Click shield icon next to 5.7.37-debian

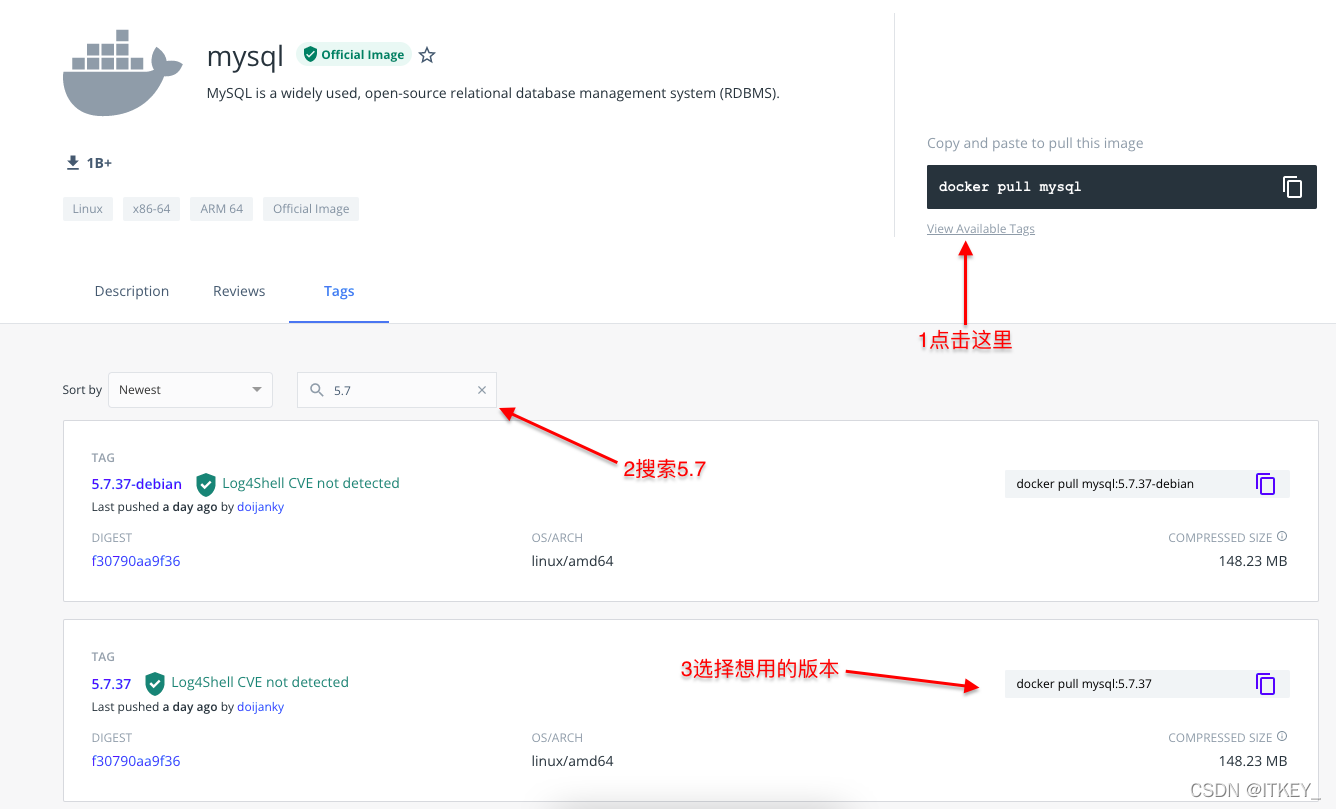pos(206,484)
